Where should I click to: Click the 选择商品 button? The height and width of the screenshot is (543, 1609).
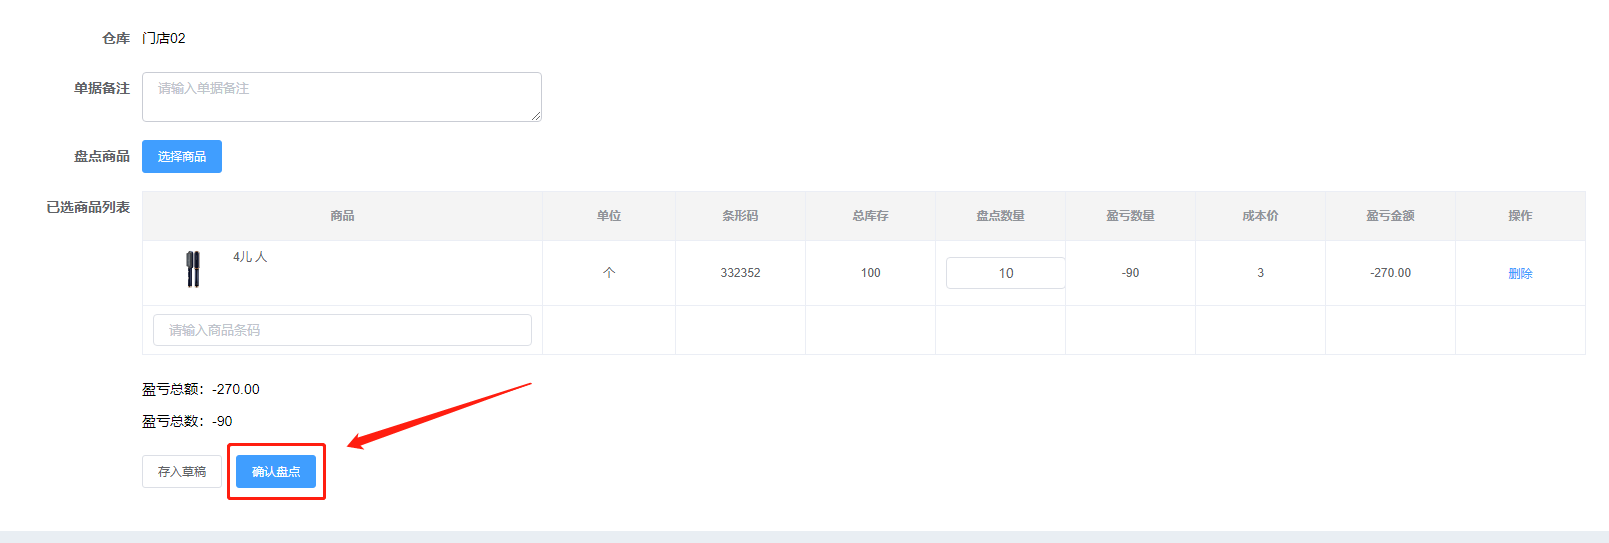[182, 157]
